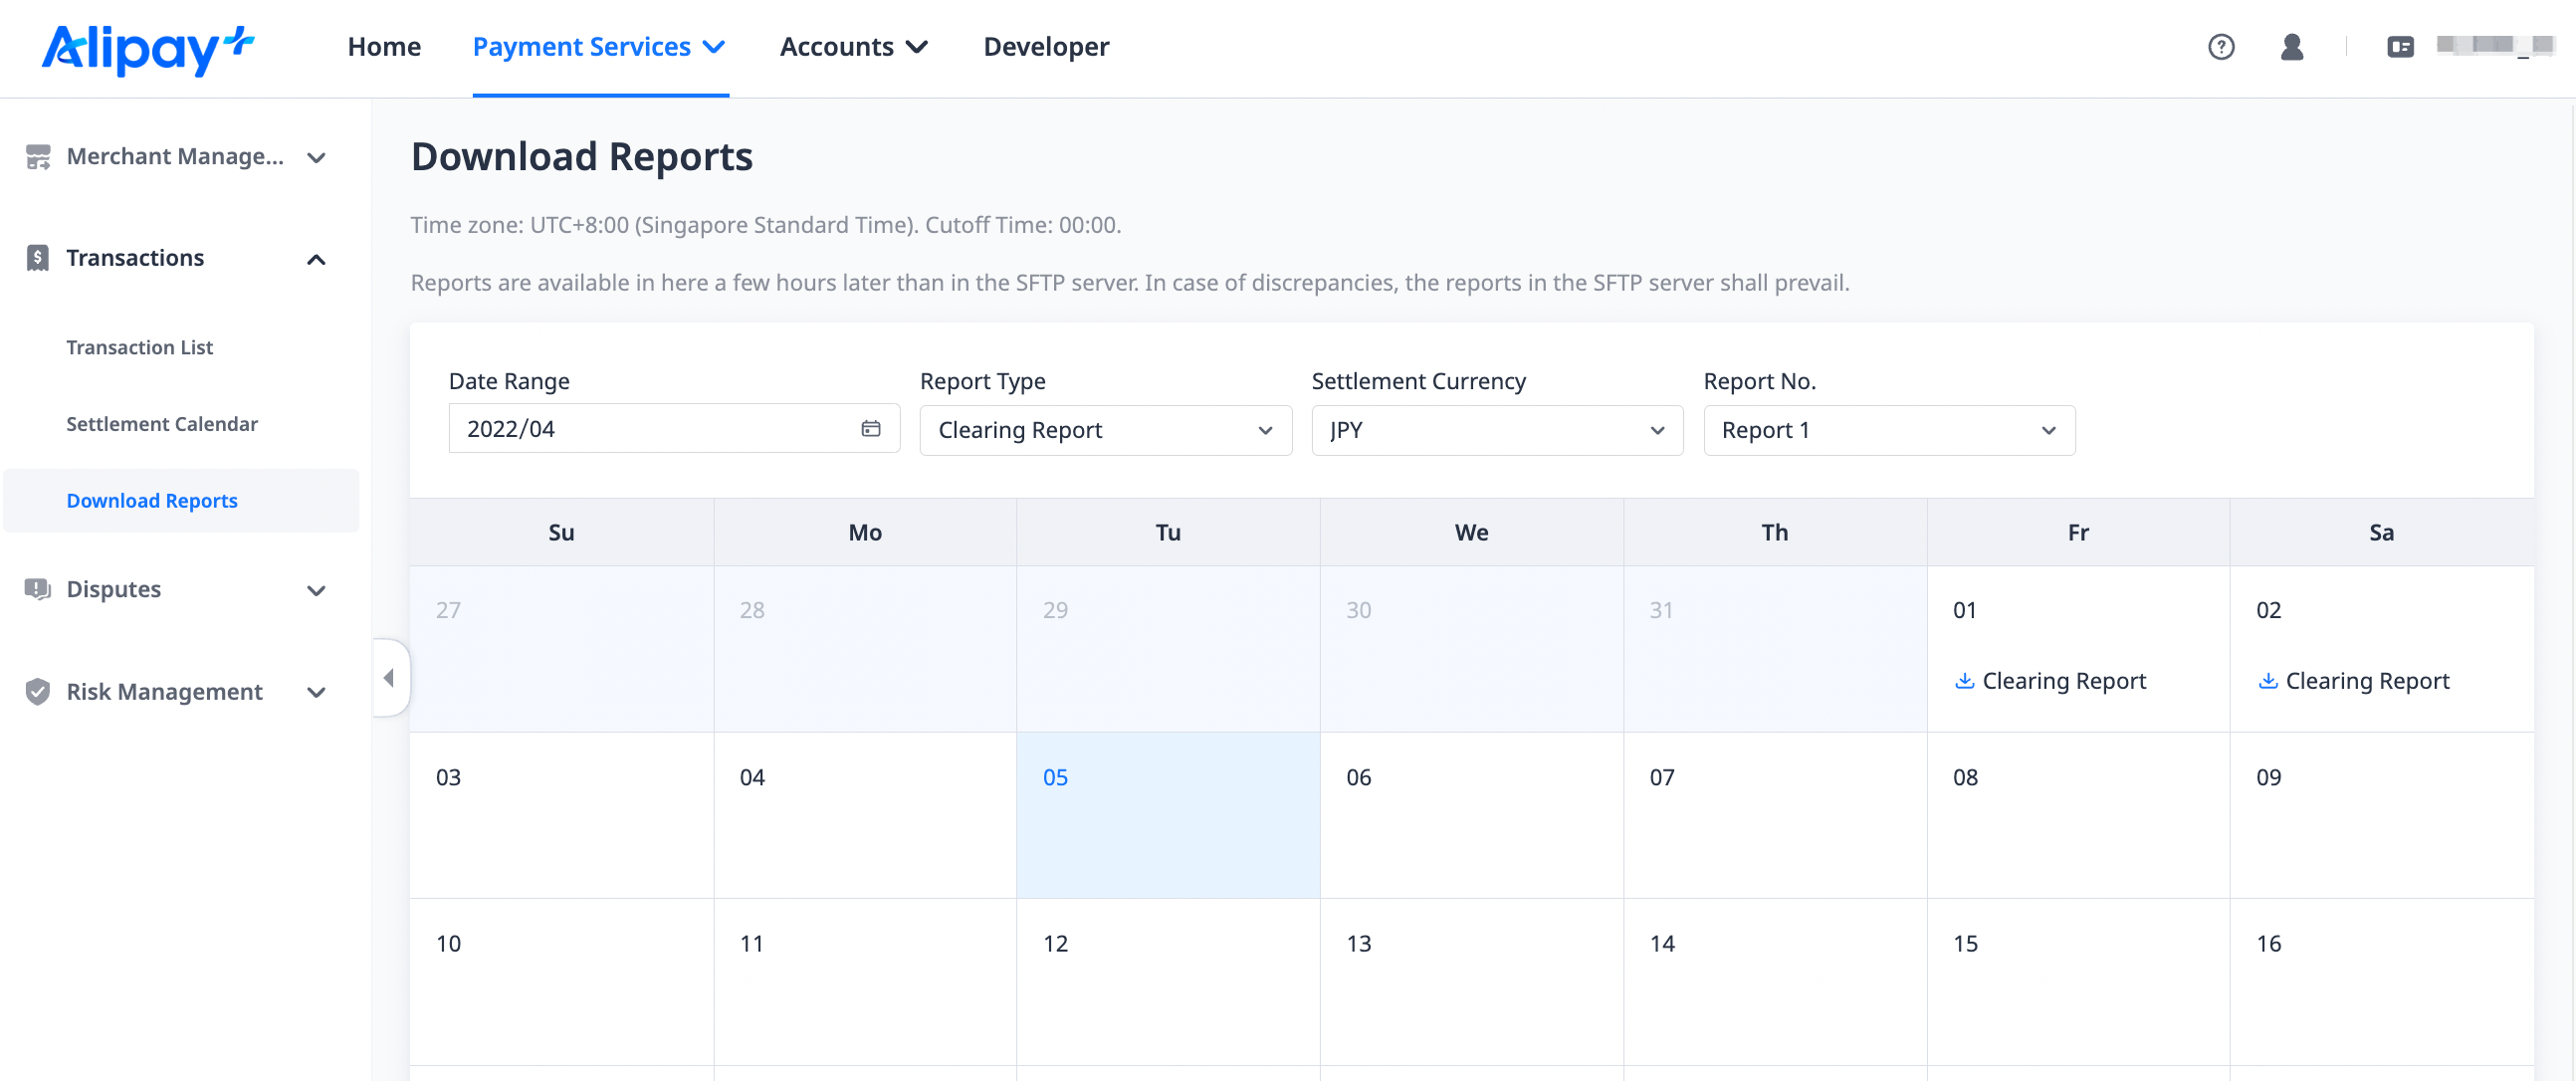Open the help question mark icon
The height and width of the screenshot is (1081, 2576).
2220,47
